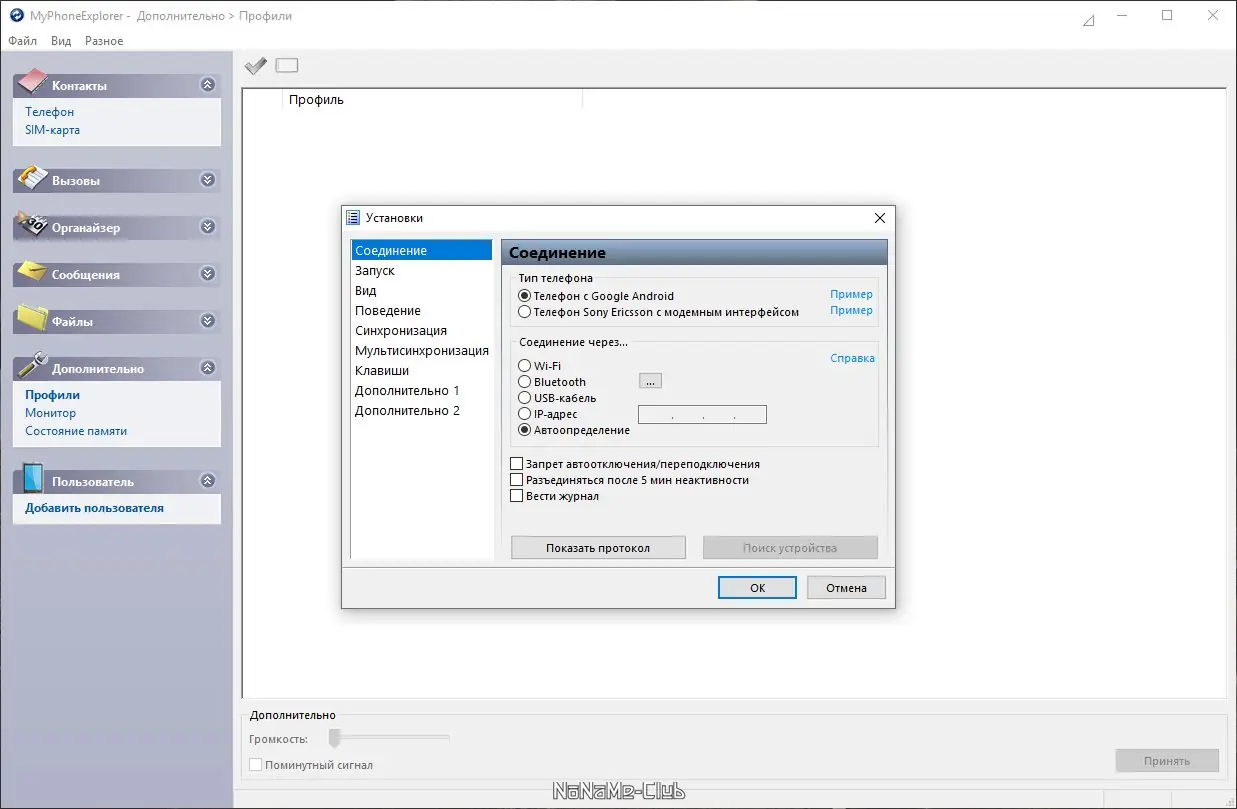Choose USB-кабель connection radio button
The width and height of the screenshot is (1237, 809).
pos(524,398)
